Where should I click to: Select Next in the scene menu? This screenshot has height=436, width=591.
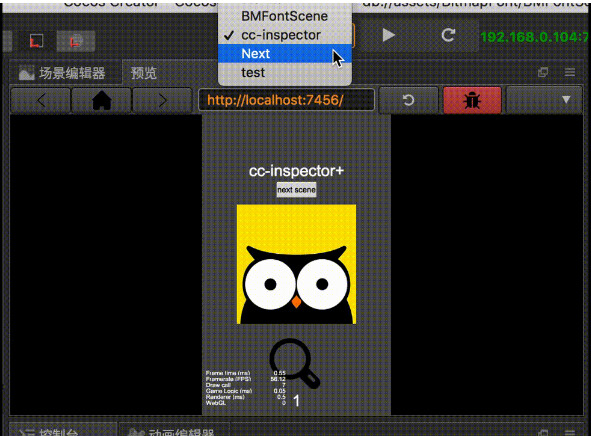click(x=285, y=54)
